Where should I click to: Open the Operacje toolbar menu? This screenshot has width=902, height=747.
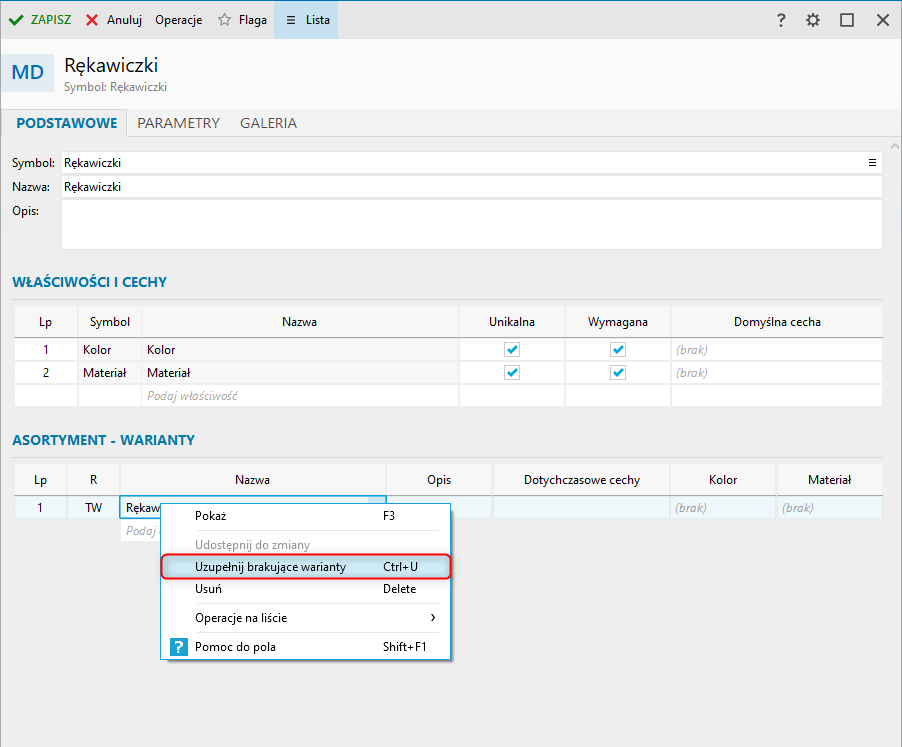(178, 20)
